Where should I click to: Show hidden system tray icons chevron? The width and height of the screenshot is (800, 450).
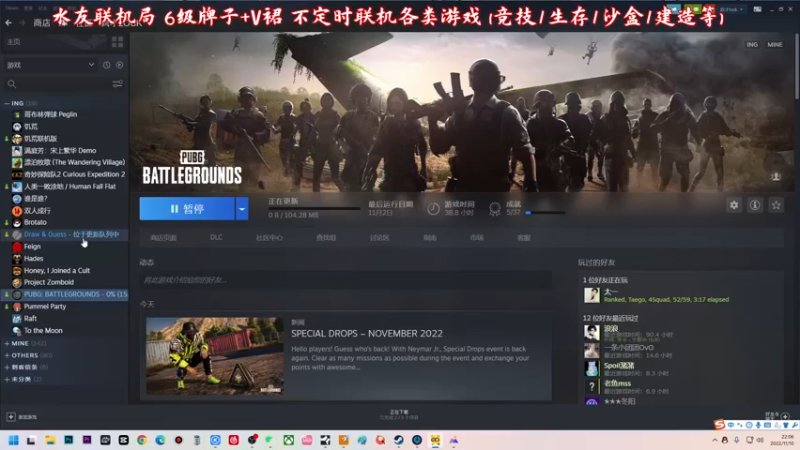coord(715,440)
